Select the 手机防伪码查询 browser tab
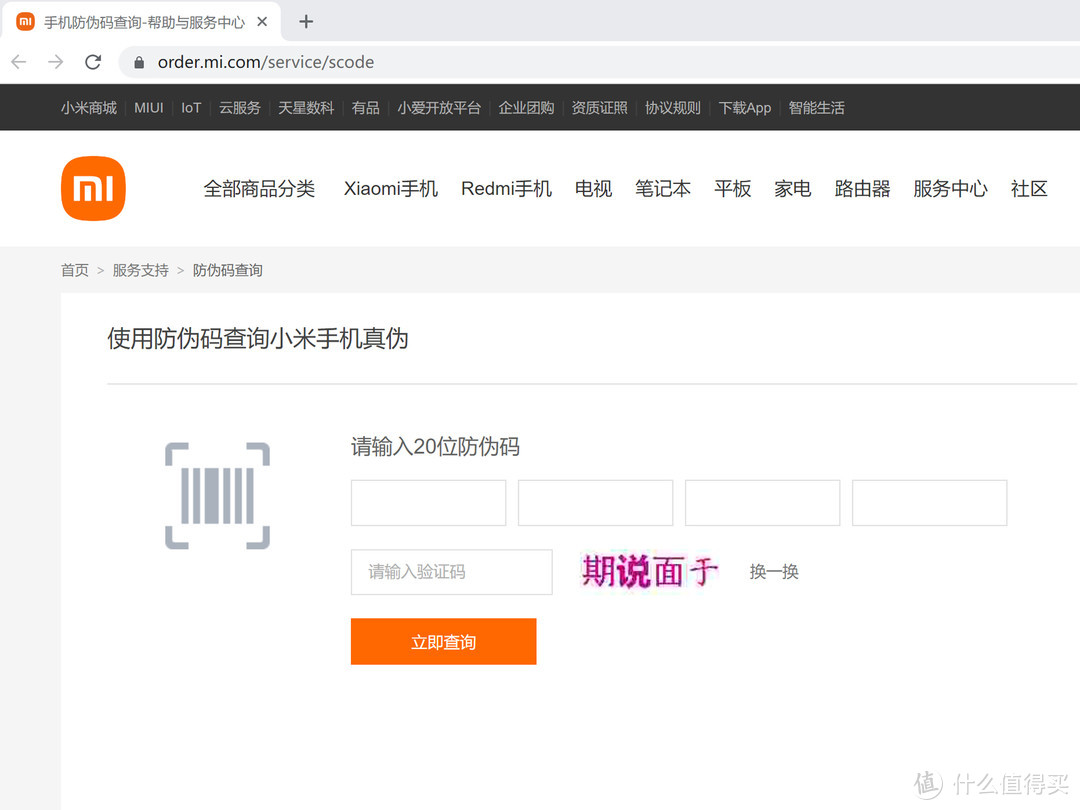 click(141, 22)
